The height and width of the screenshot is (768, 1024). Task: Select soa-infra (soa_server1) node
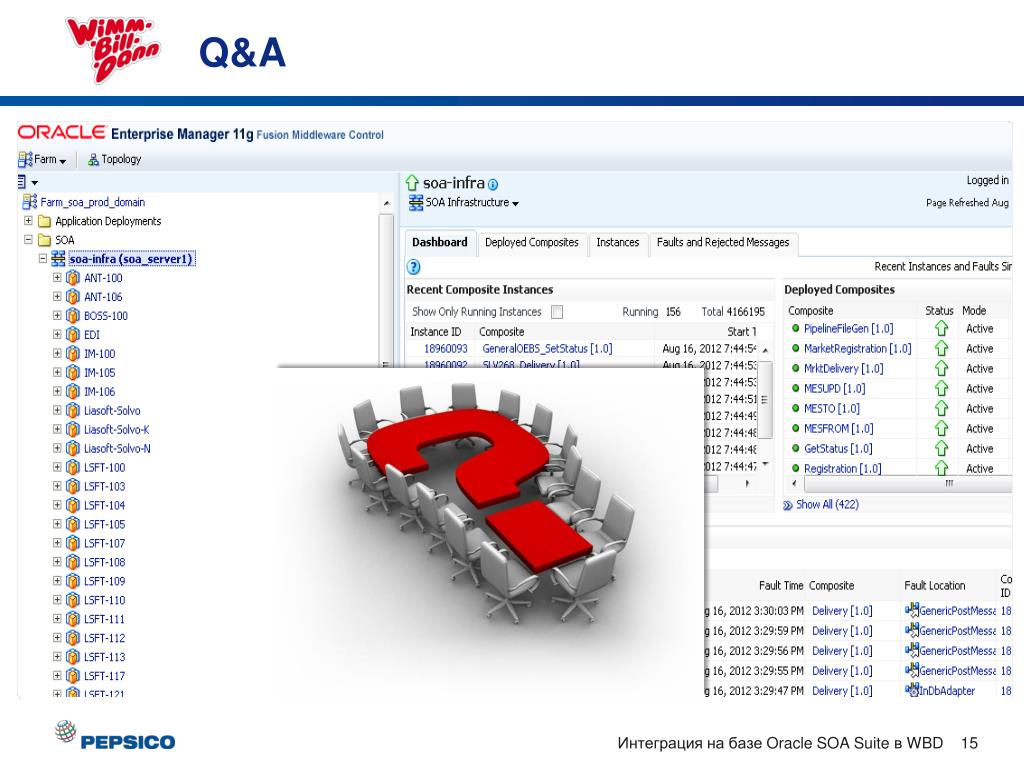[x=131, y=259]
